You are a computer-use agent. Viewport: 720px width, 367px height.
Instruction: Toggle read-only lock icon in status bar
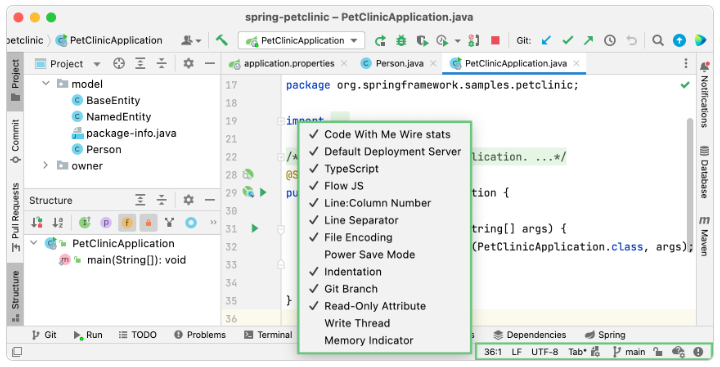click(x=658, y=352)
